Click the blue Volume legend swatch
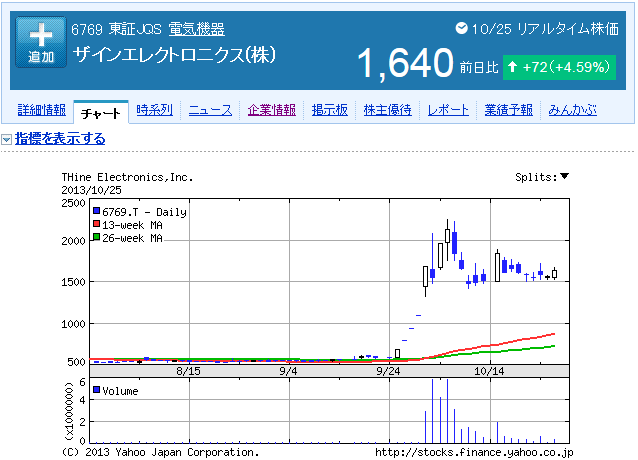Screen dimensions: 638x460 point(96,390)
